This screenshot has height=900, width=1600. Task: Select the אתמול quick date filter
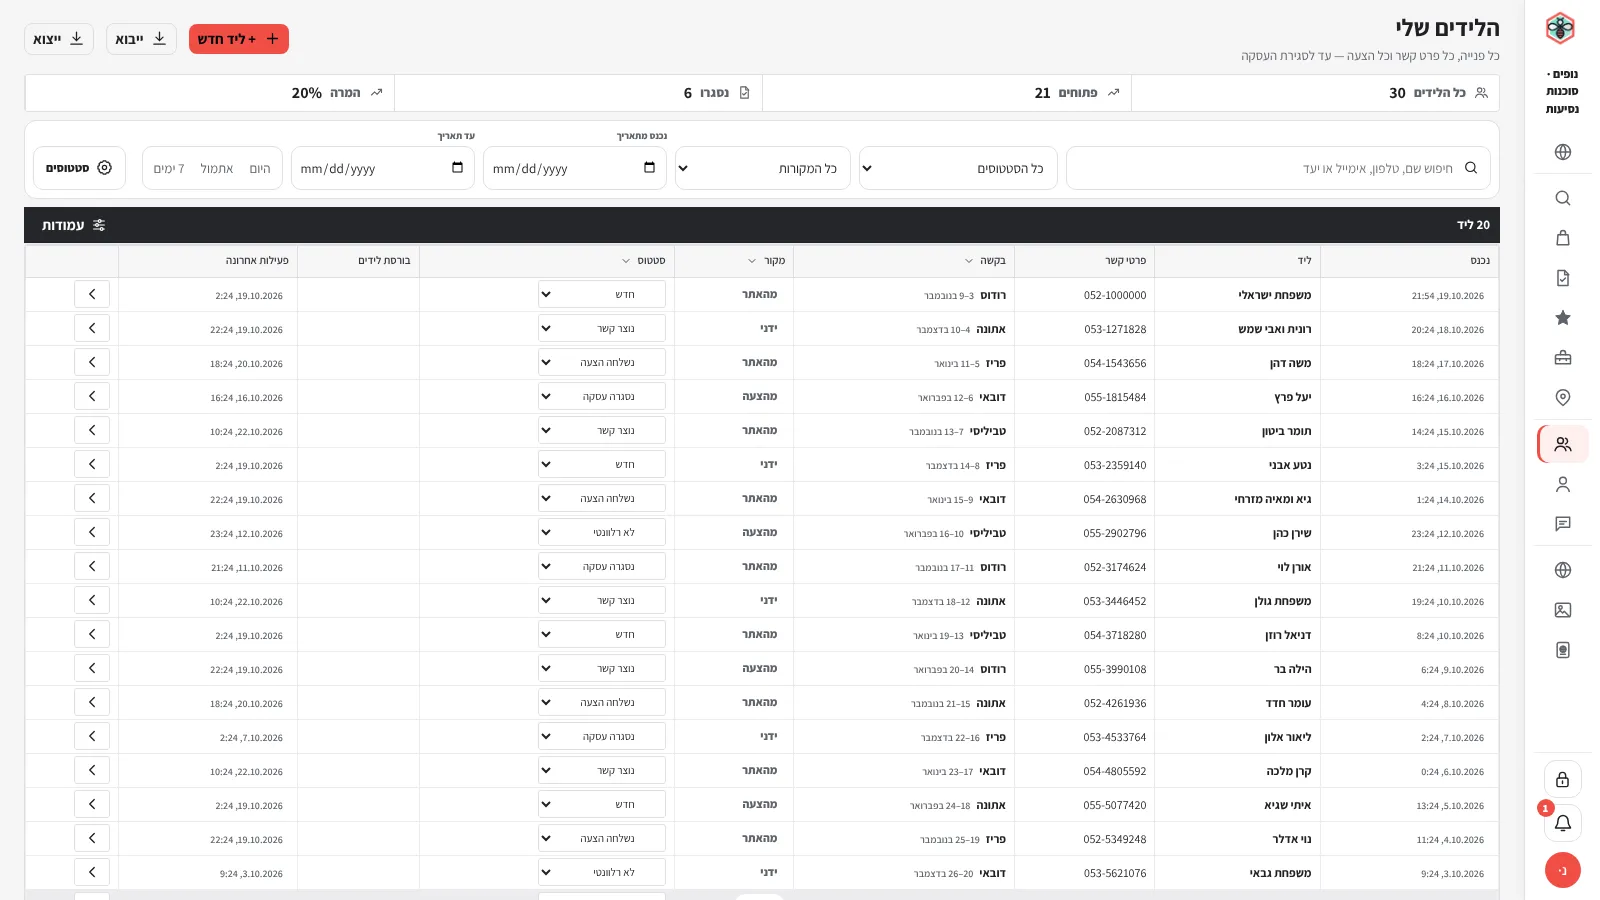click(x=217, y=169)
